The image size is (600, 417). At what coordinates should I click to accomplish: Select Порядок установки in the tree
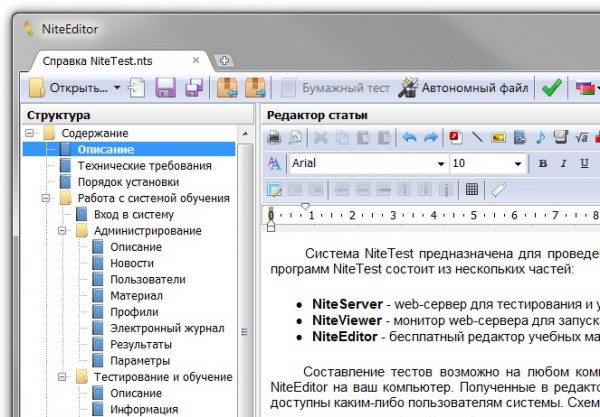129,182
